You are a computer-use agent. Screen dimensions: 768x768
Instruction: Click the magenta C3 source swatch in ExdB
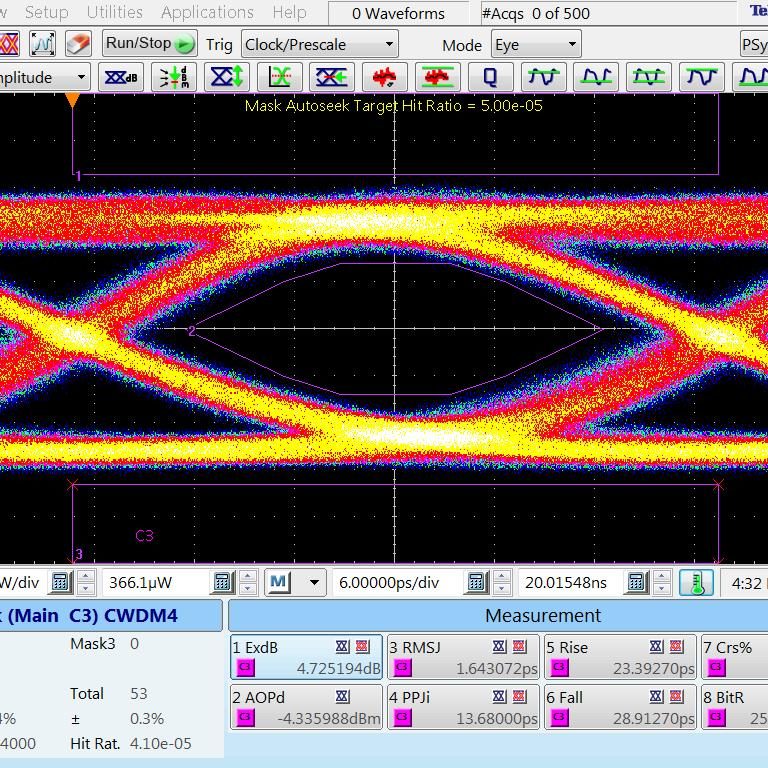(246, 668)
